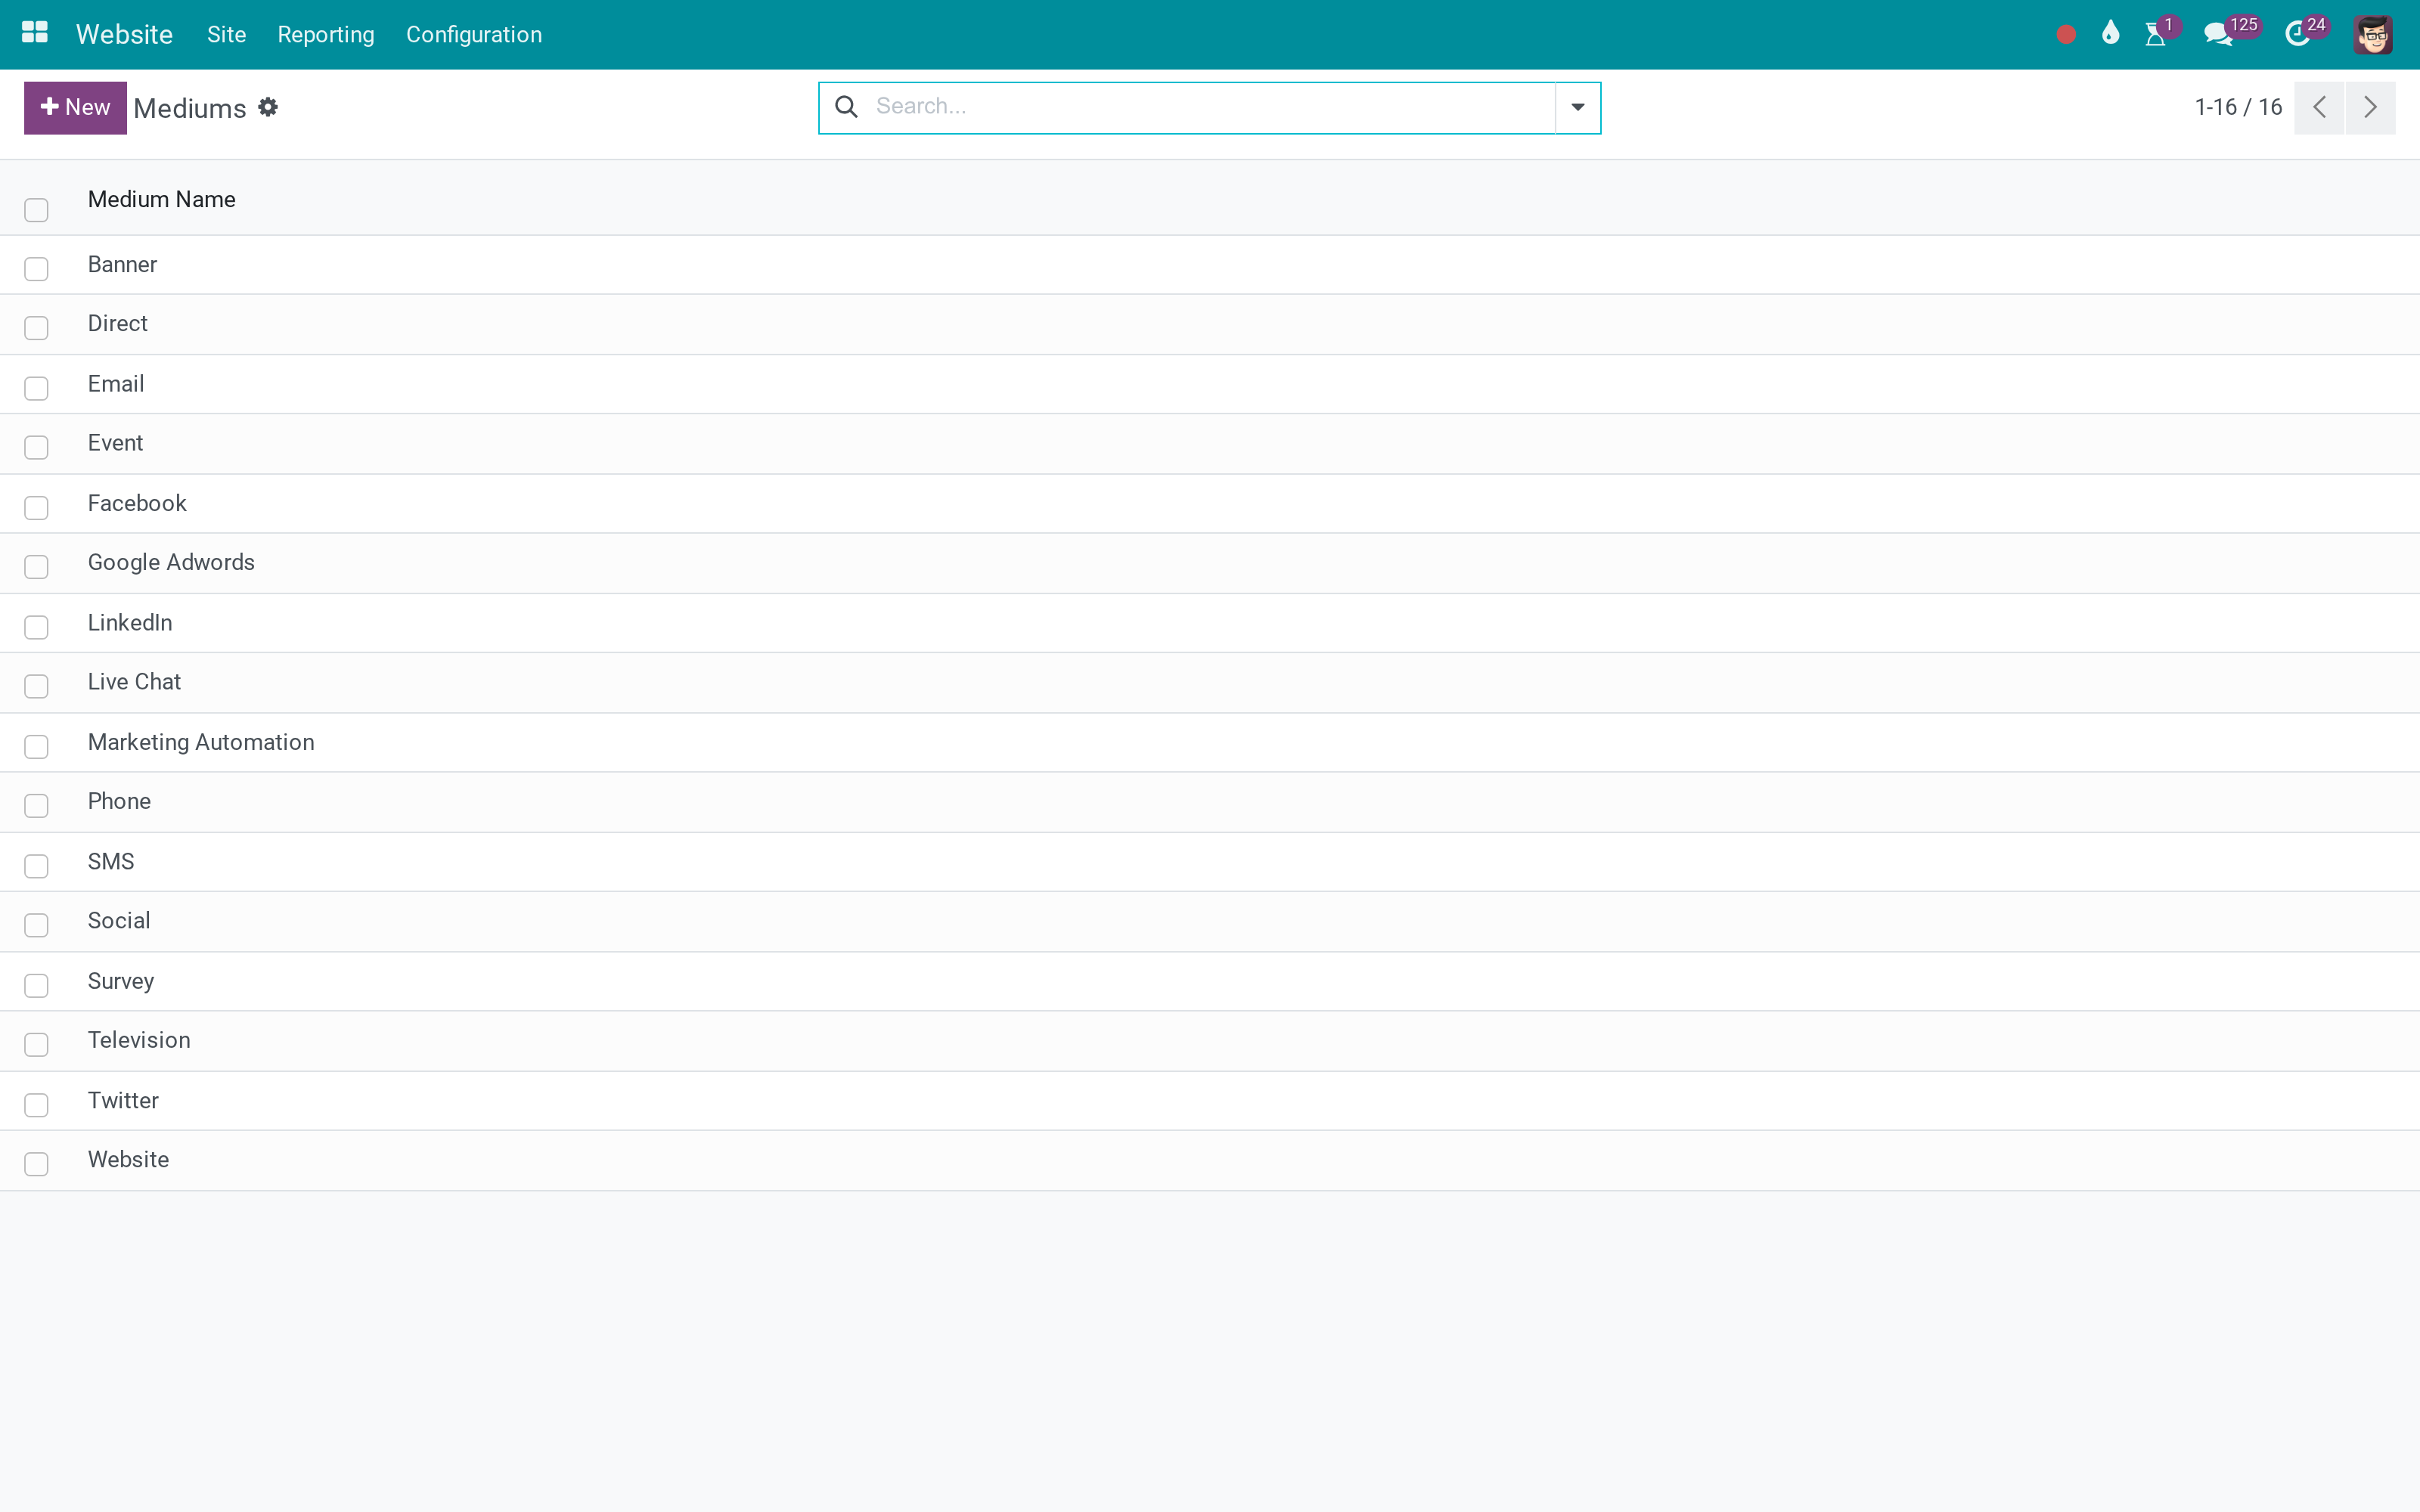Click the 1-16 / 16 pager counter
Viewport: 2420px width, 1512px height.
[x=2238, y=107]
